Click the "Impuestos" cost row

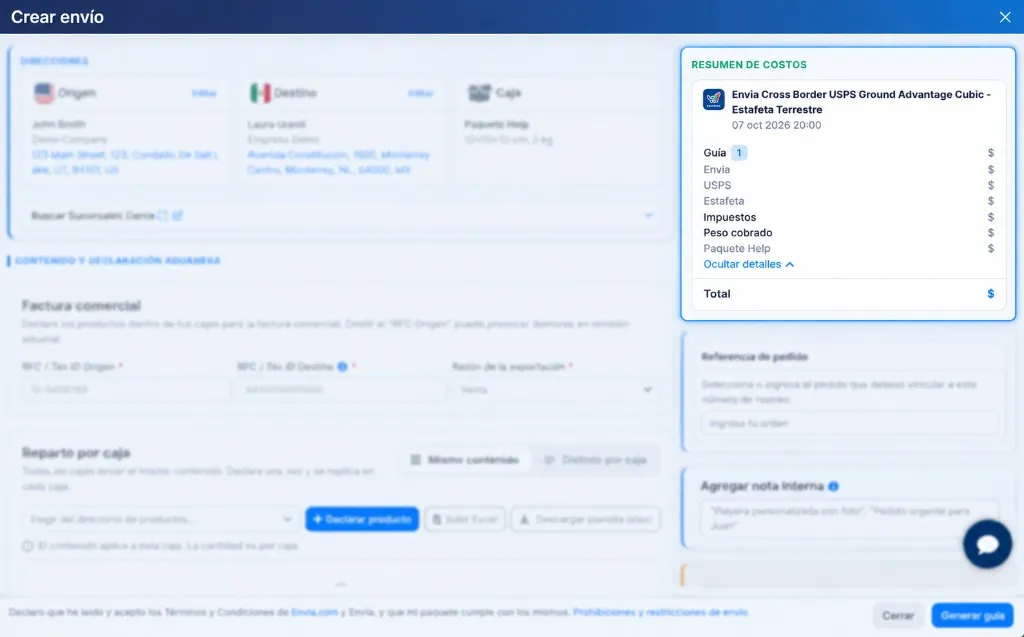(848, 217)
